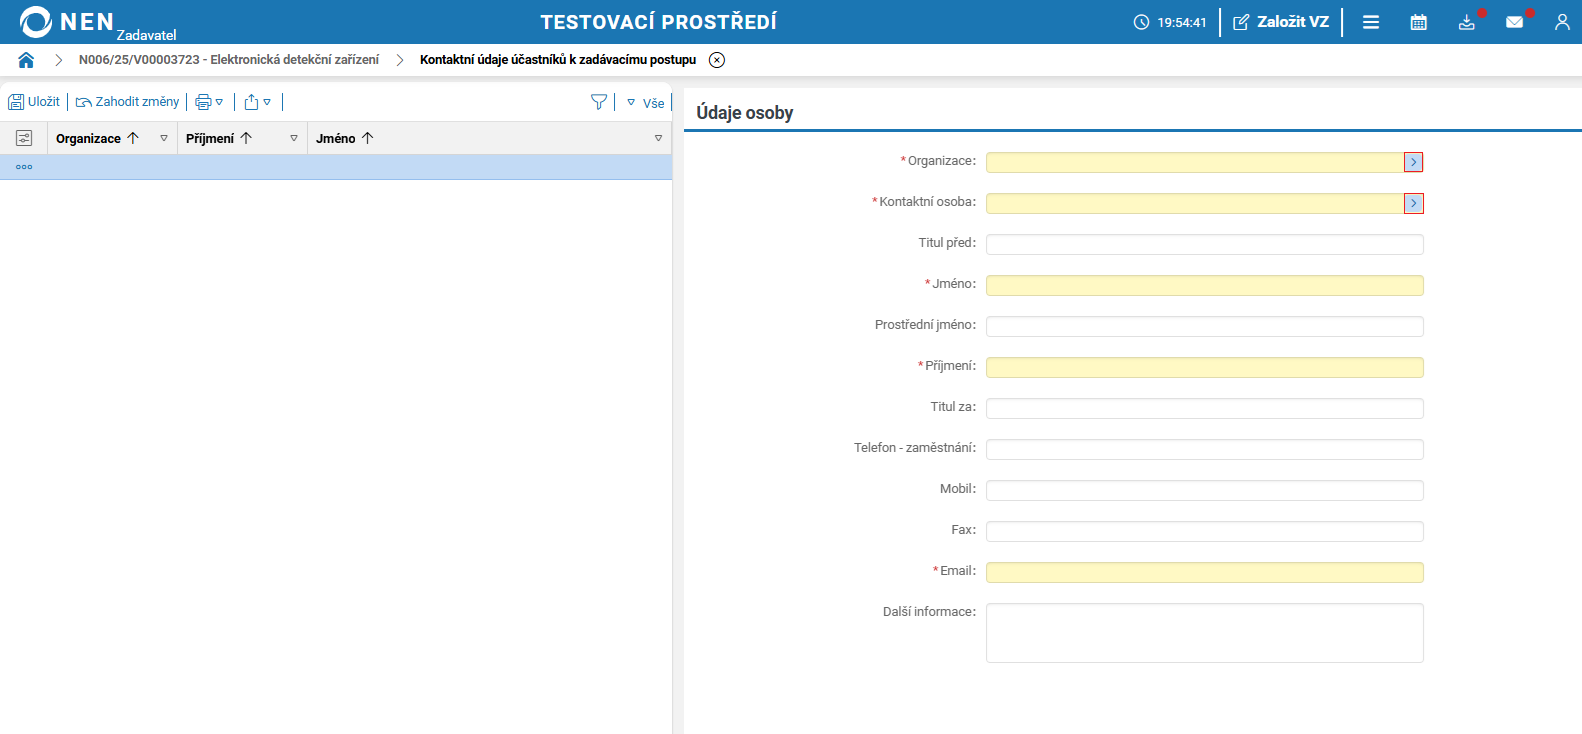The image size is (1582, 734).
Task: Click into the Email input field
Action: tap(1204, 572)
